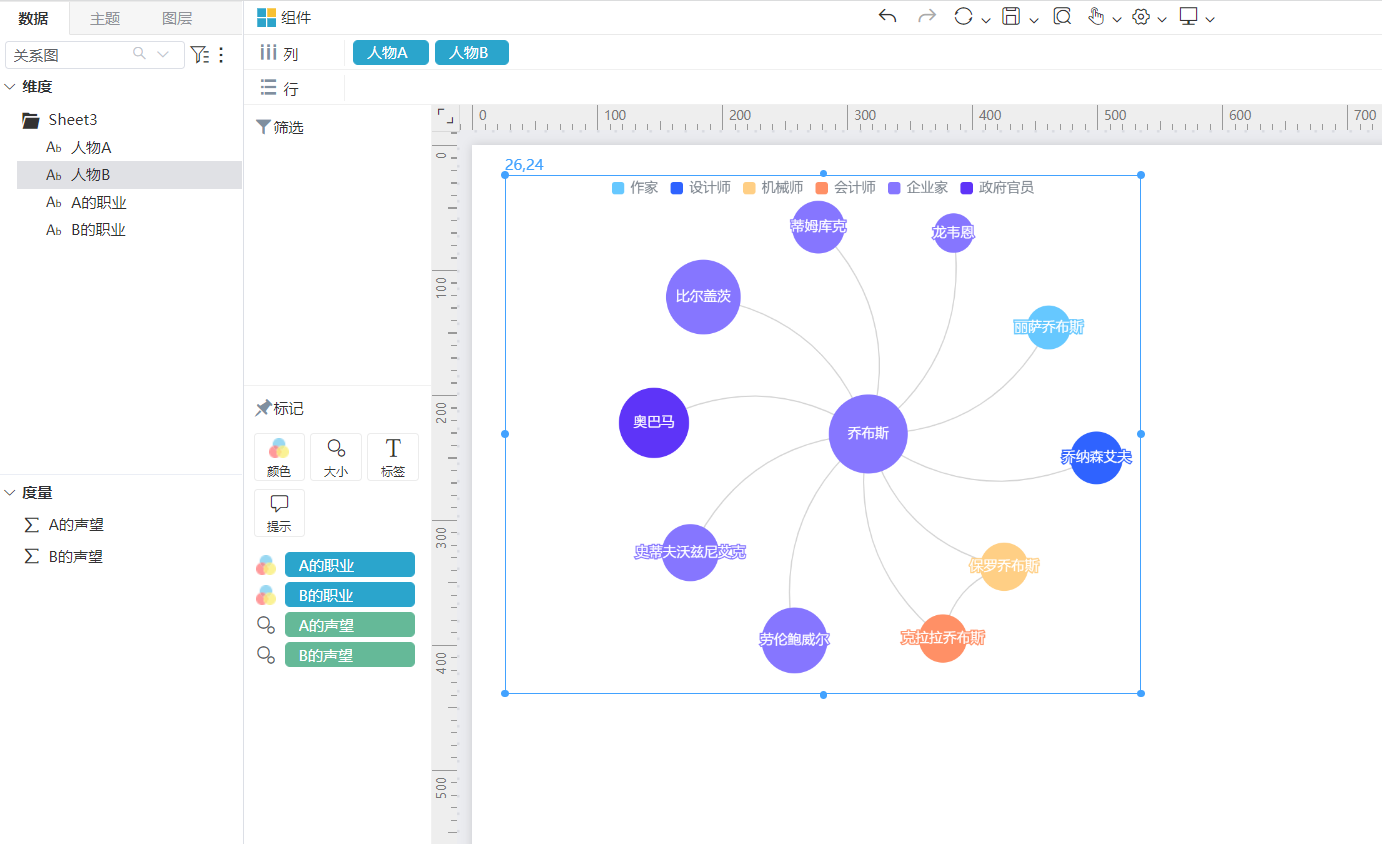This screenshot has height=844, width=1382.
Task: Click the monitor display icon
Action: click(1189, 16)
